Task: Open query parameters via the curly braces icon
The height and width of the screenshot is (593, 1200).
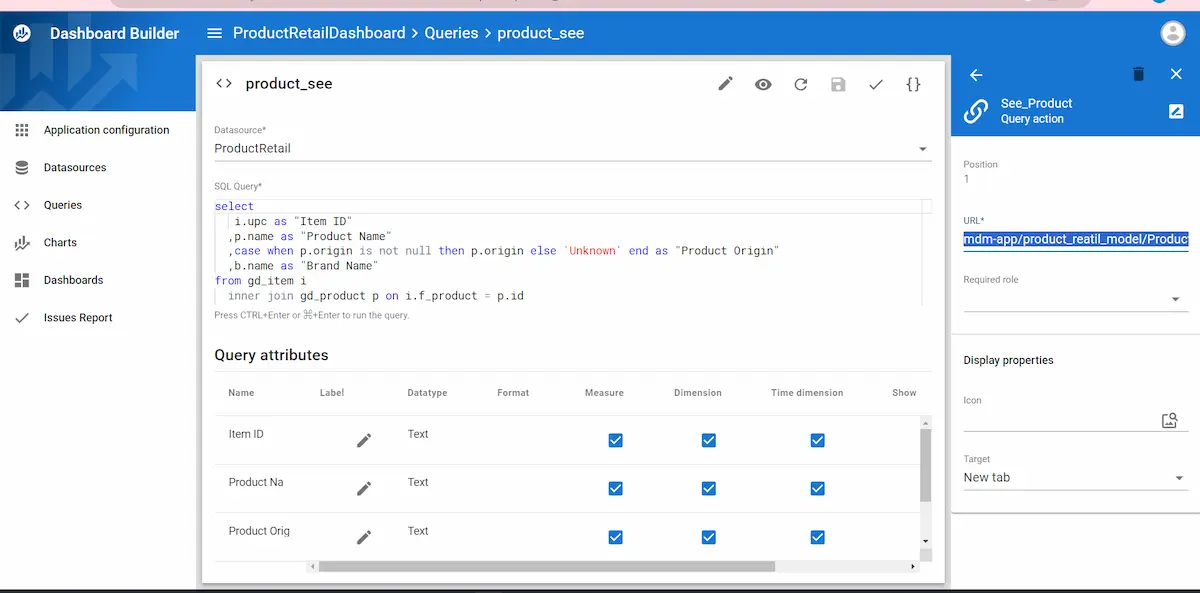Action: [913, 84]
